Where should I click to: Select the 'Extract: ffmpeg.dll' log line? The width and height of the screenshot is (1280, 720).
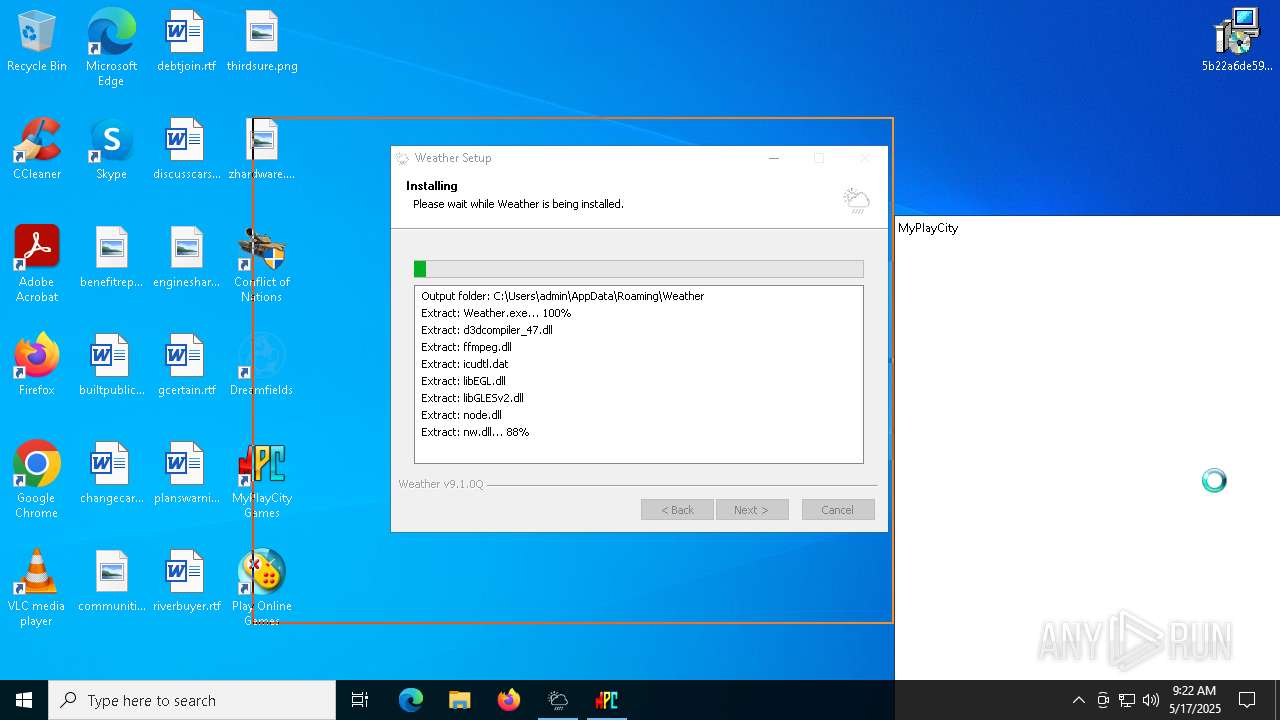tap(466, 347)
